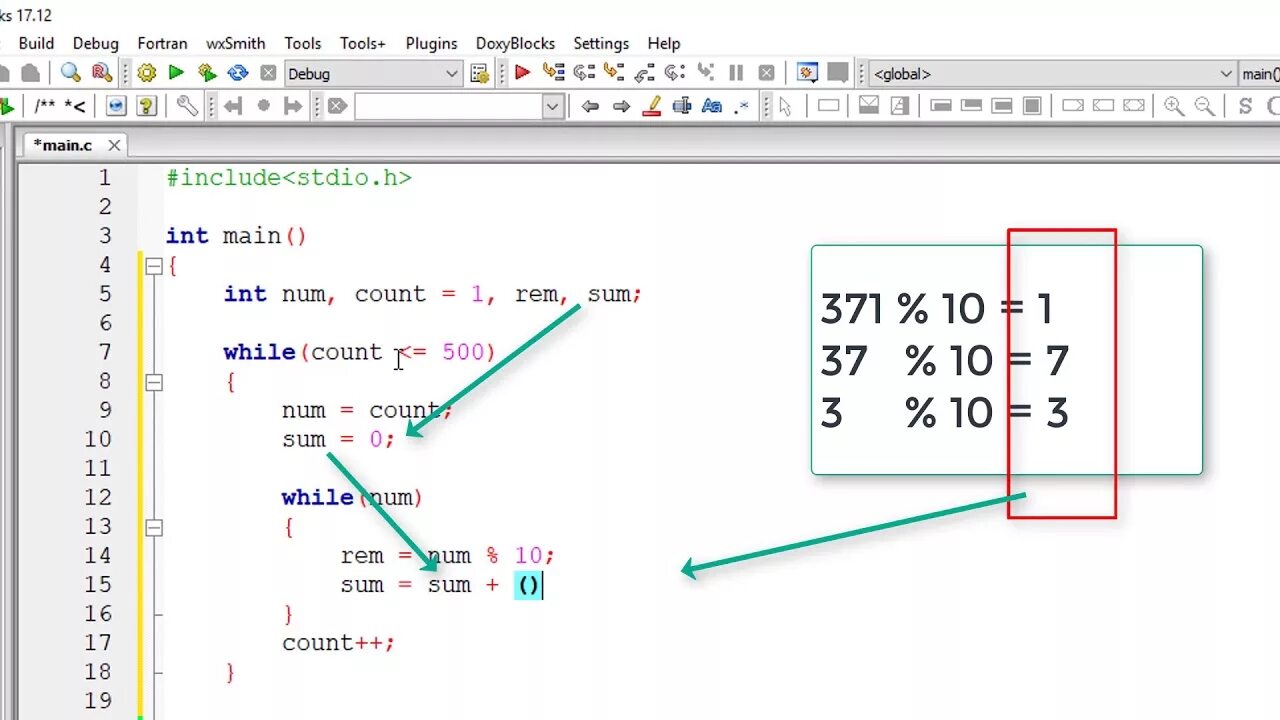Open the Debugging windows icon
Image resolution: width=1280 pixels, height=720 pixels.
807,73
